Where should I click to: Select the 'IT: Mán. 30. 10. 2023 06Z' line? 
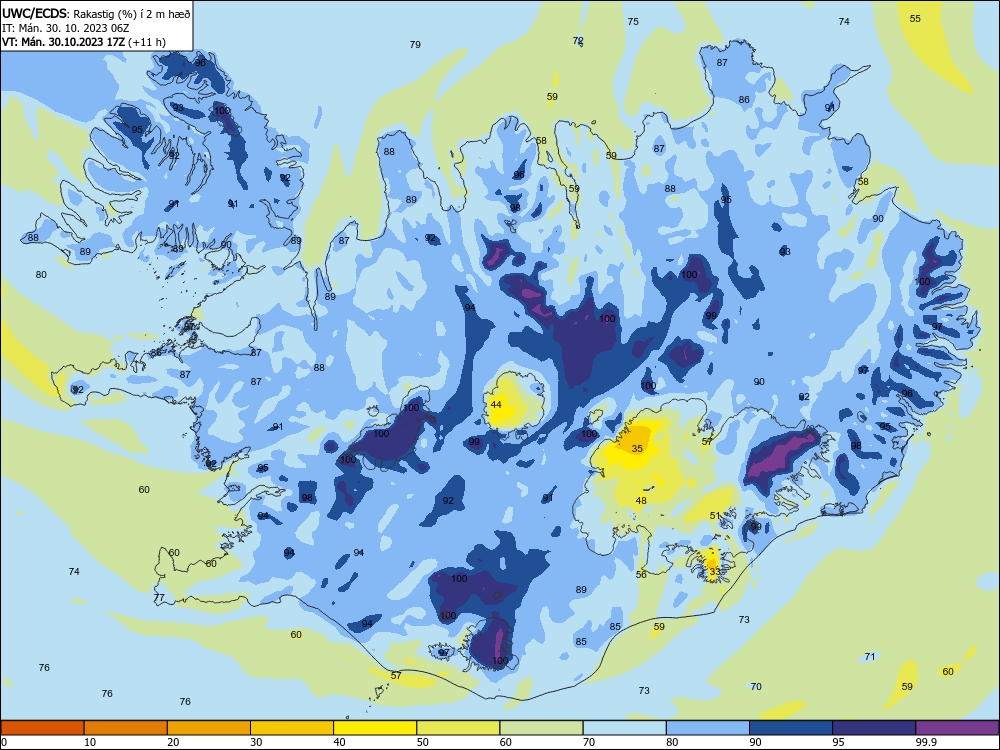(x=65, y=28)
